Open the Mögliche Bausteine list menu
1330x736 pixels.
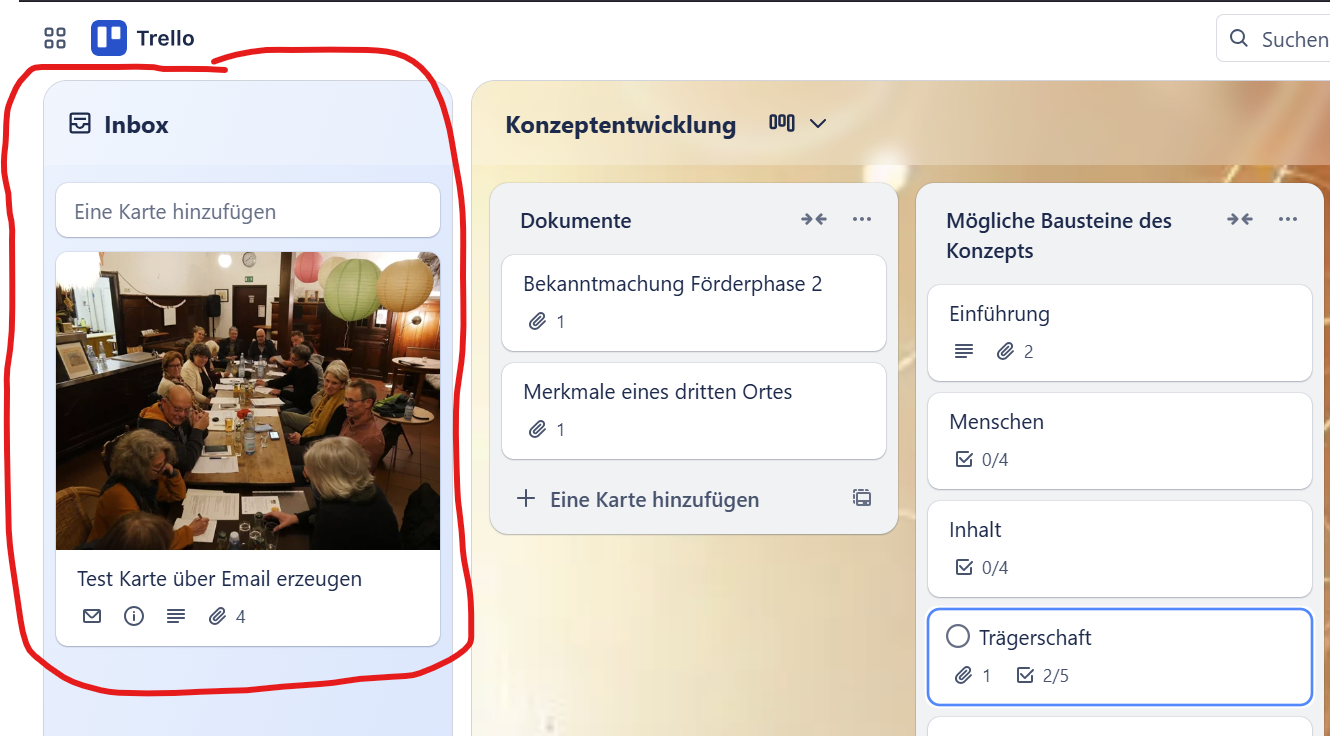pyautogui.click(x=1287, y=219)
